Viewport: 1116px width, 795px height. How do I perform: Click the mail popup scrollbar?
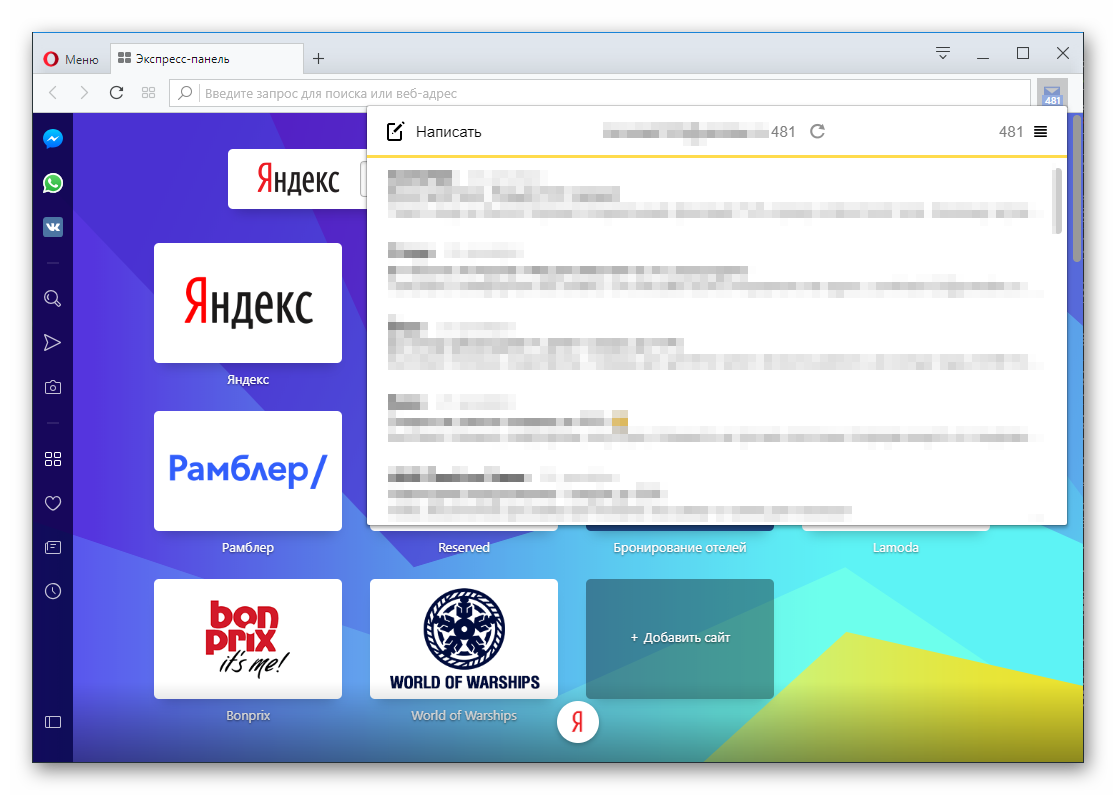[x=1057, y=201]
